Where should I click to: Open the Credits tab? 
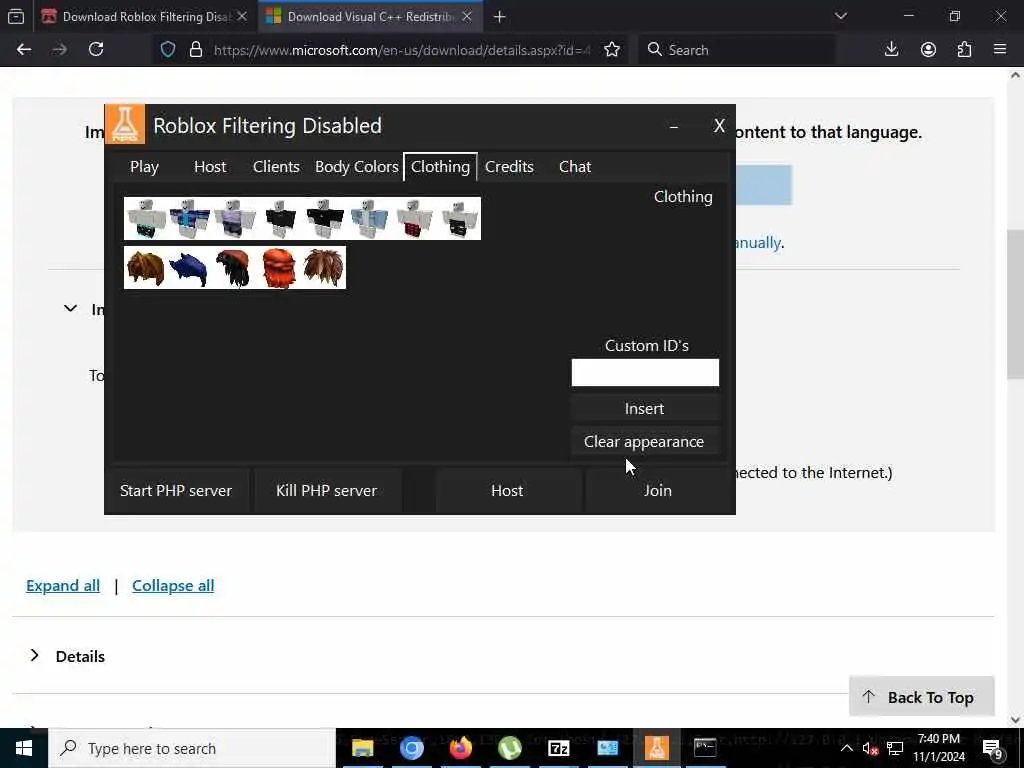tap(509, 167)
